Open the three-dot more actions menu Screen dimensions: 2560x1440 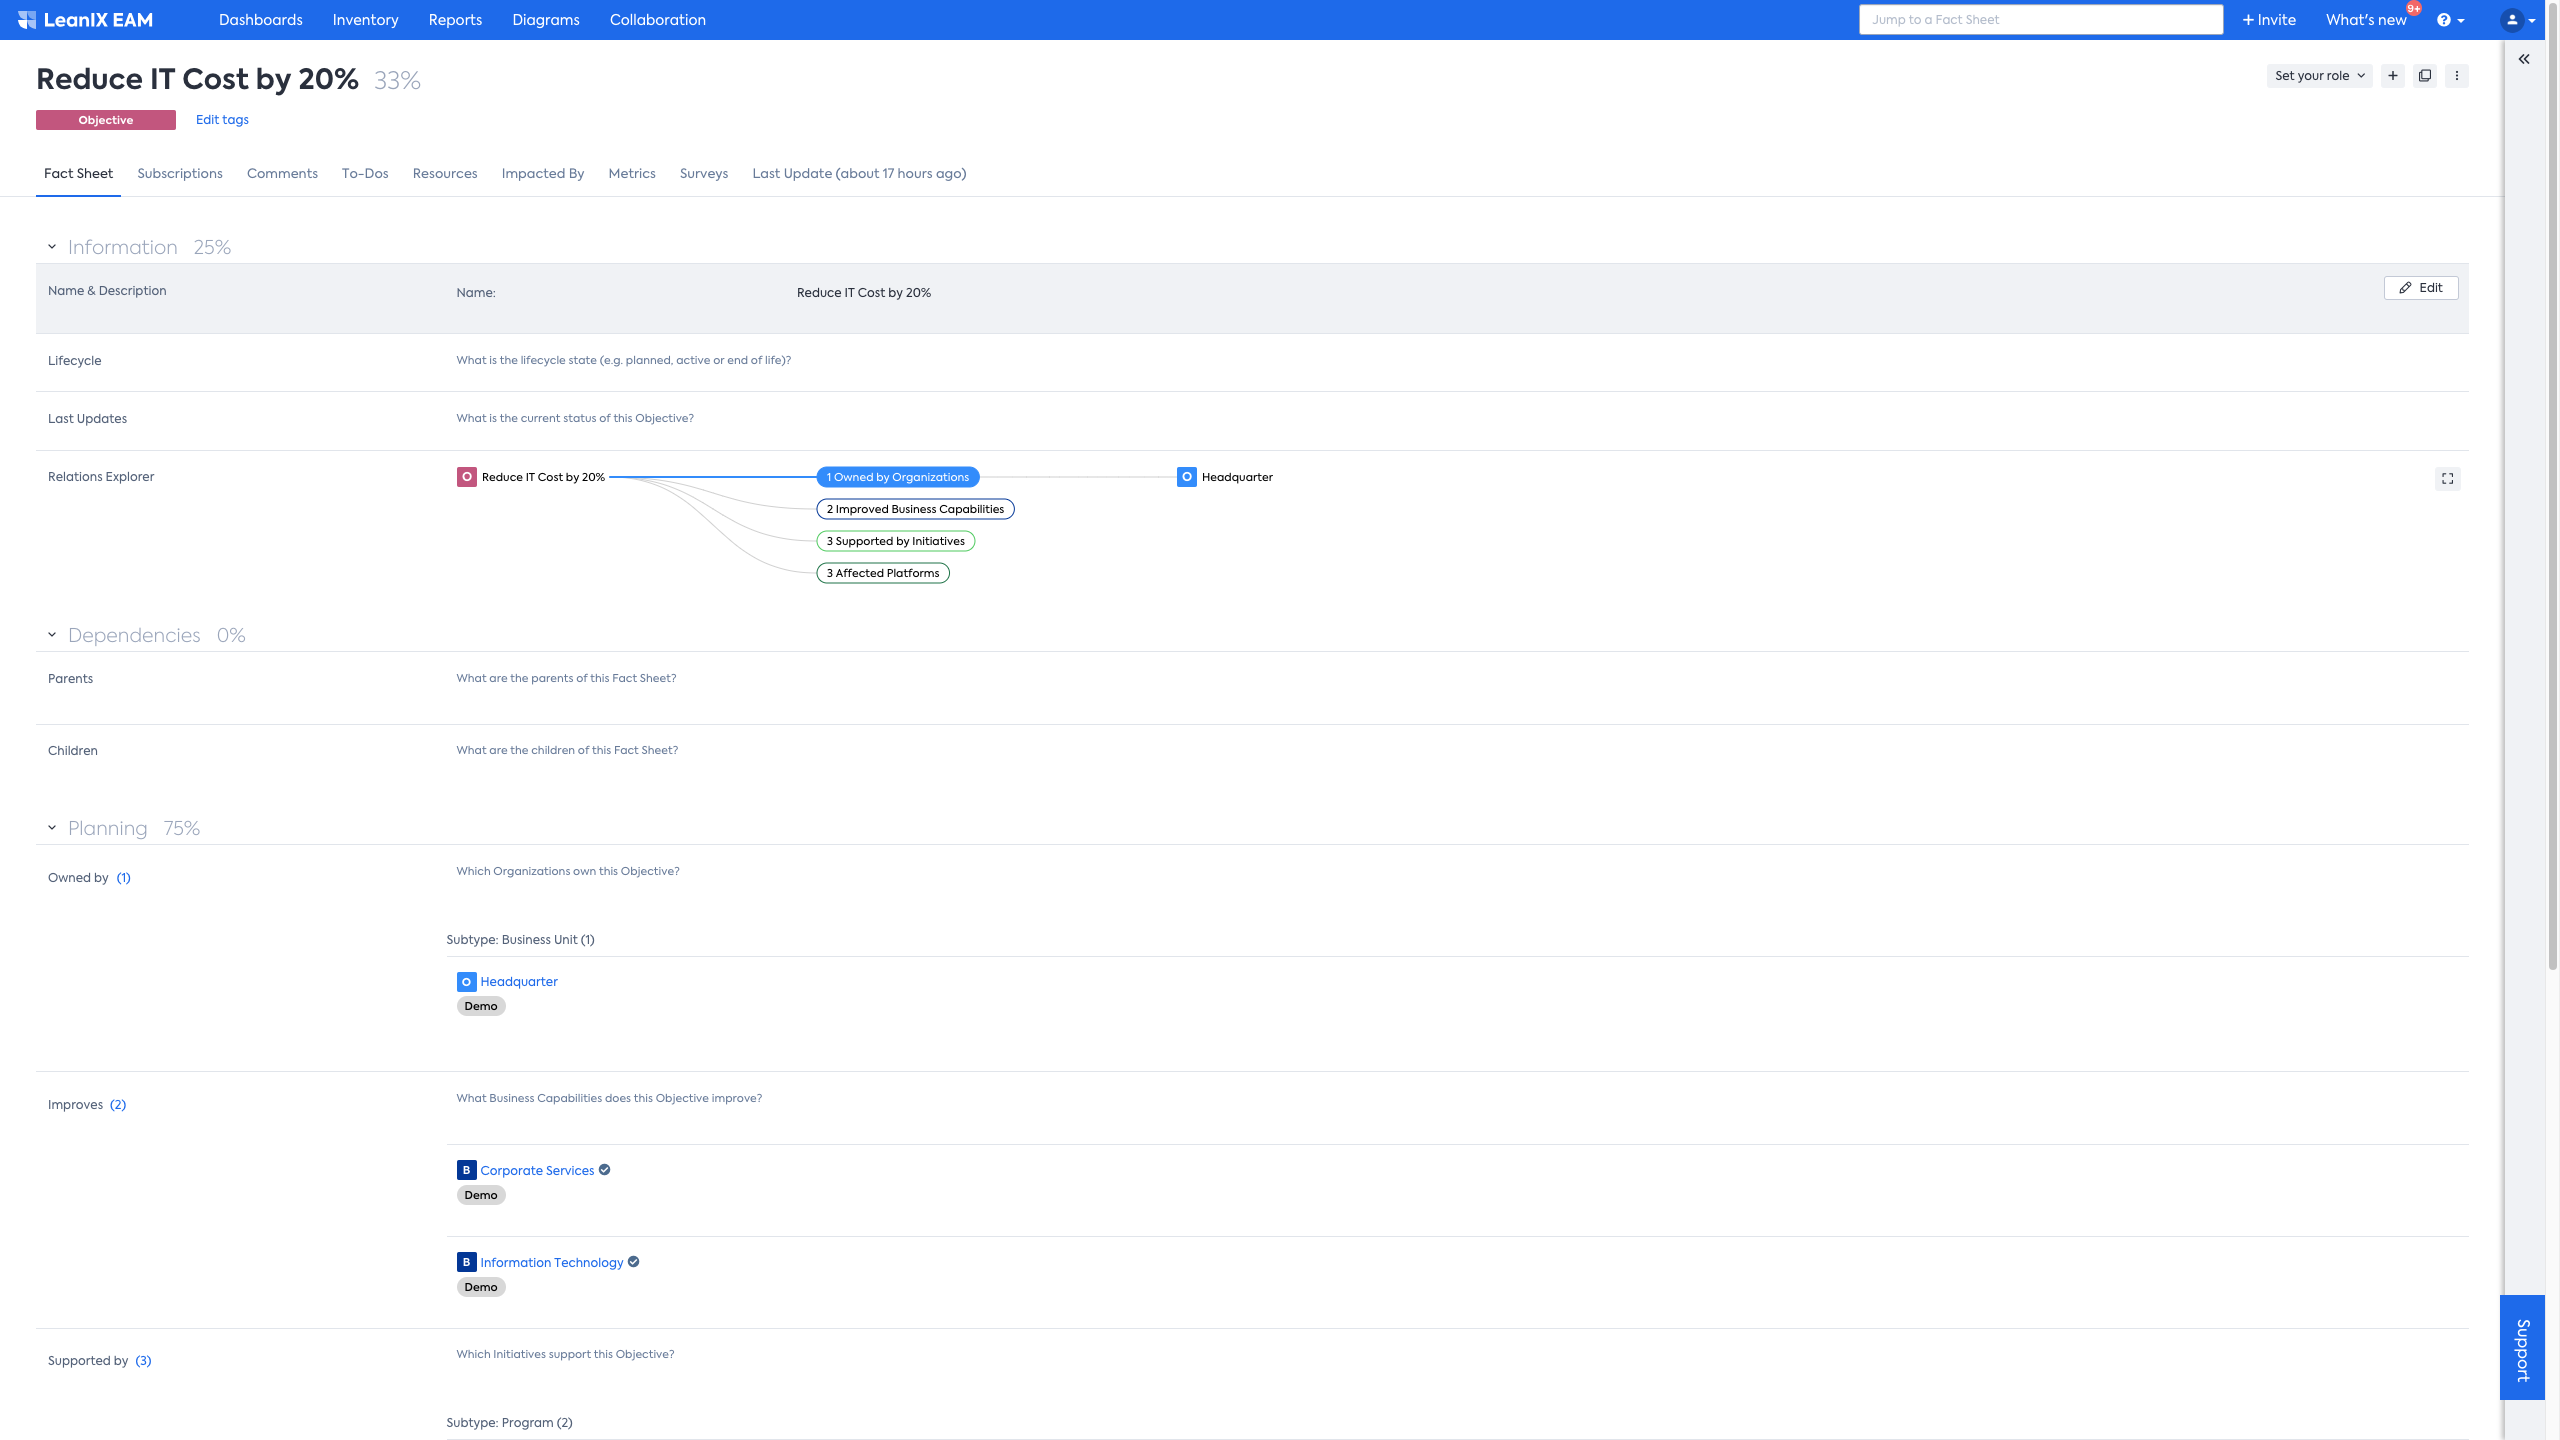[2457, 76]
